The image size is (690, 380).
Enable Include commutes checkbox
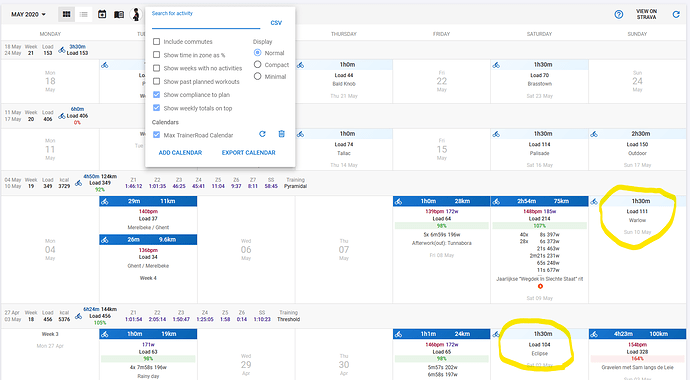tap(156, 41)
